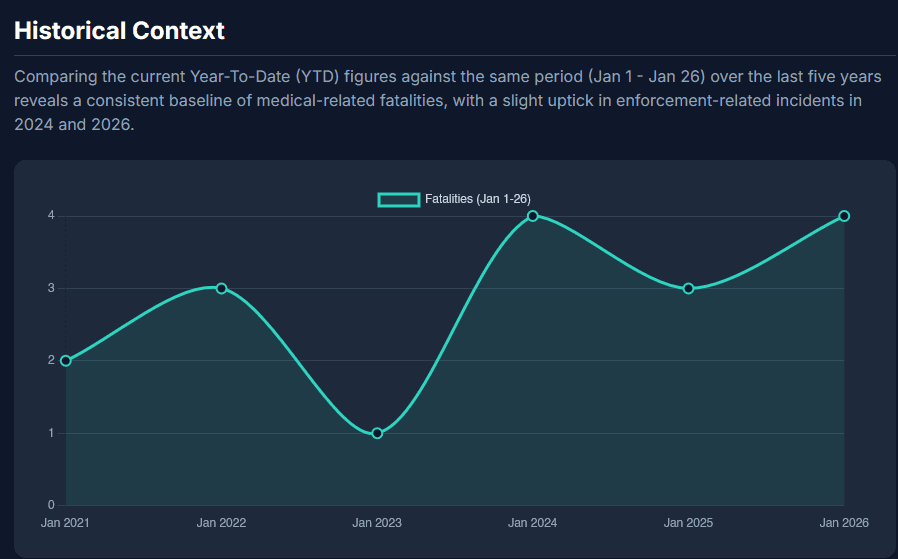Click the Jan 2023 x-axis label
898x559 pixels.
click(x=377, y=523)
